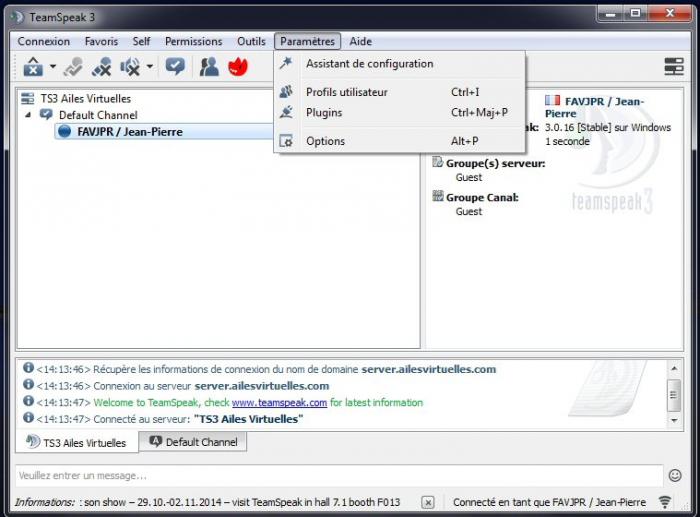
Task: Click the TS3 Ailes Virtuelles server icon
Action: [28, 98]
